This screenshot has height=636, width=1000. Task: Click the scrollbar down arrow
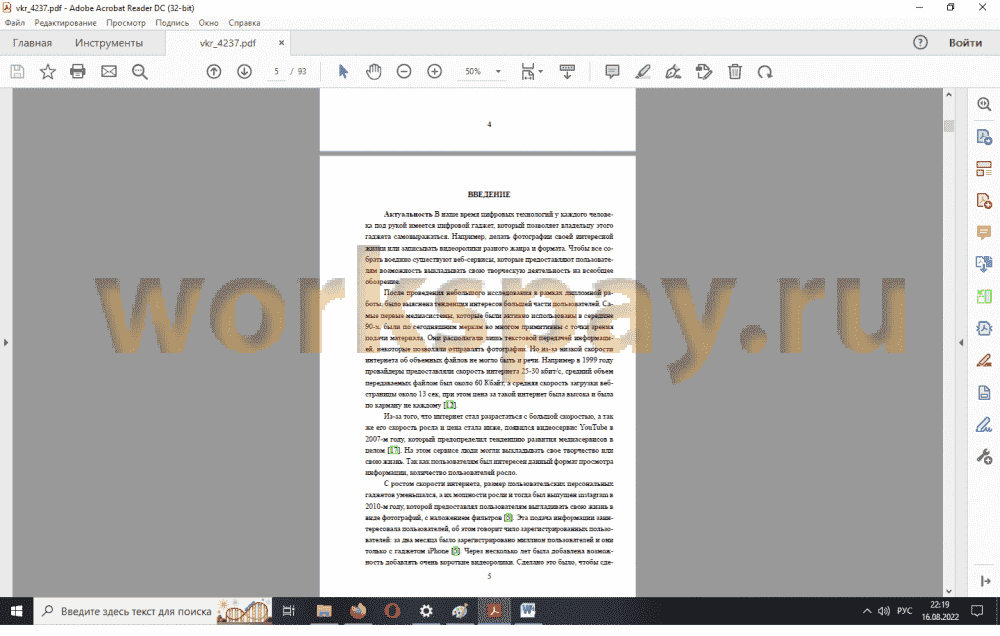coord(948,591)
